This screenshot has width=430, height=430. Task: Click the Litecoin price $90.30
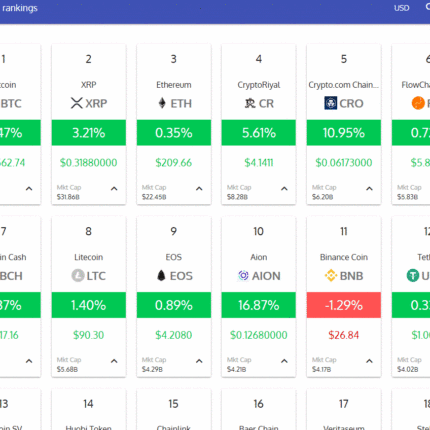coord(89,335)
